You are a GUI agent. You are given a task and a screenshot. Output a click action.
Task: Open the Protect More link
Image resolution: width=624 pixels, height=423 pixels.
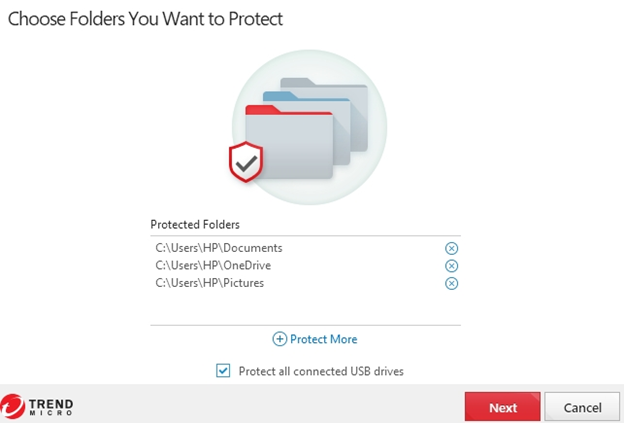(x=324, y=339)
